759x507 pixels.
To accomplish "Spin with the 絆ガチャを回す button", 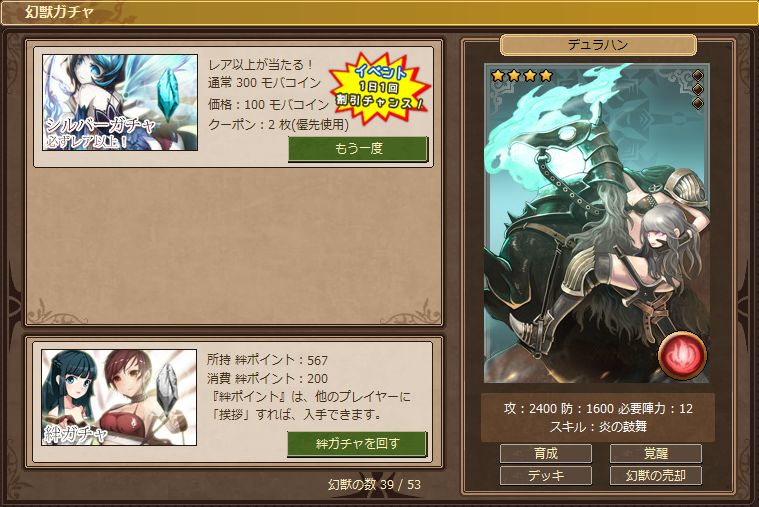I will [357, 444].
